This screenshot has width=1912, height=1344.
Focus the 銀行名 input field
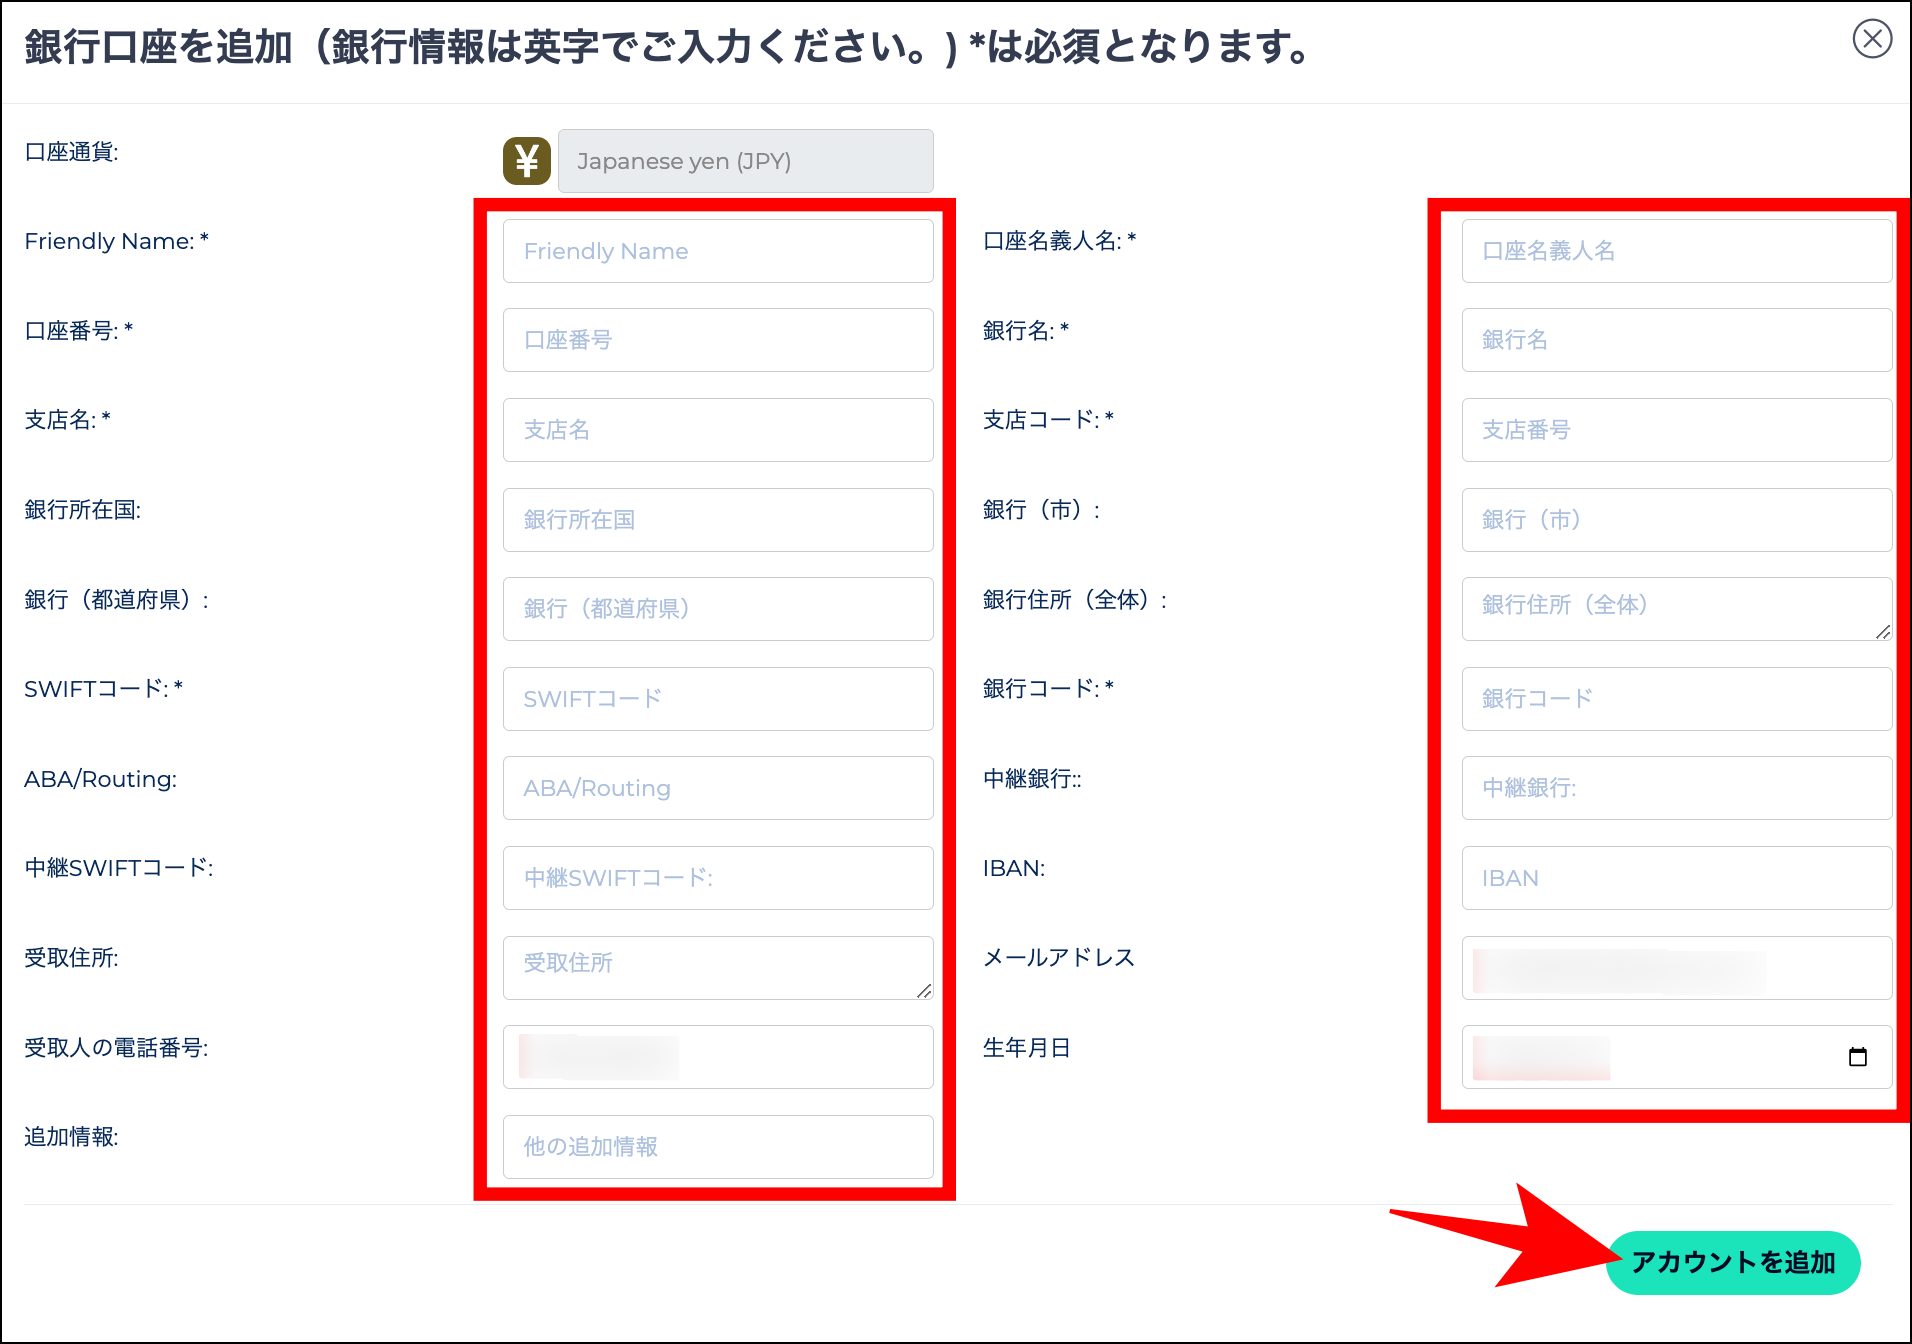(1675, 340)
